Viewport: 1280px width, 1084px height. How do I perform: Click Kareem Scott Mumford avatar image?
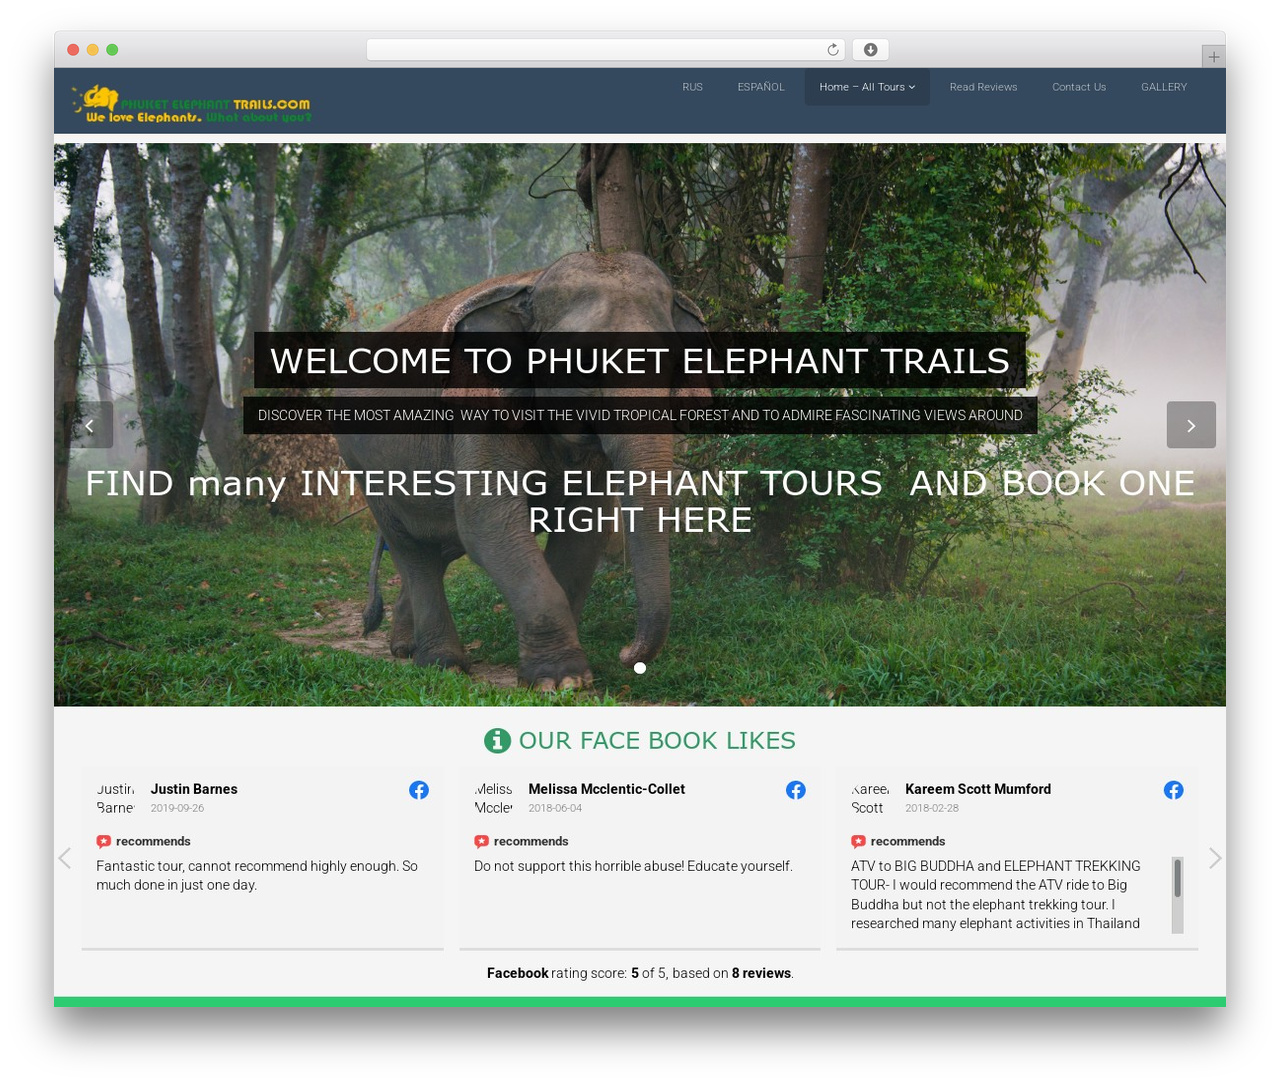point(871,798)
